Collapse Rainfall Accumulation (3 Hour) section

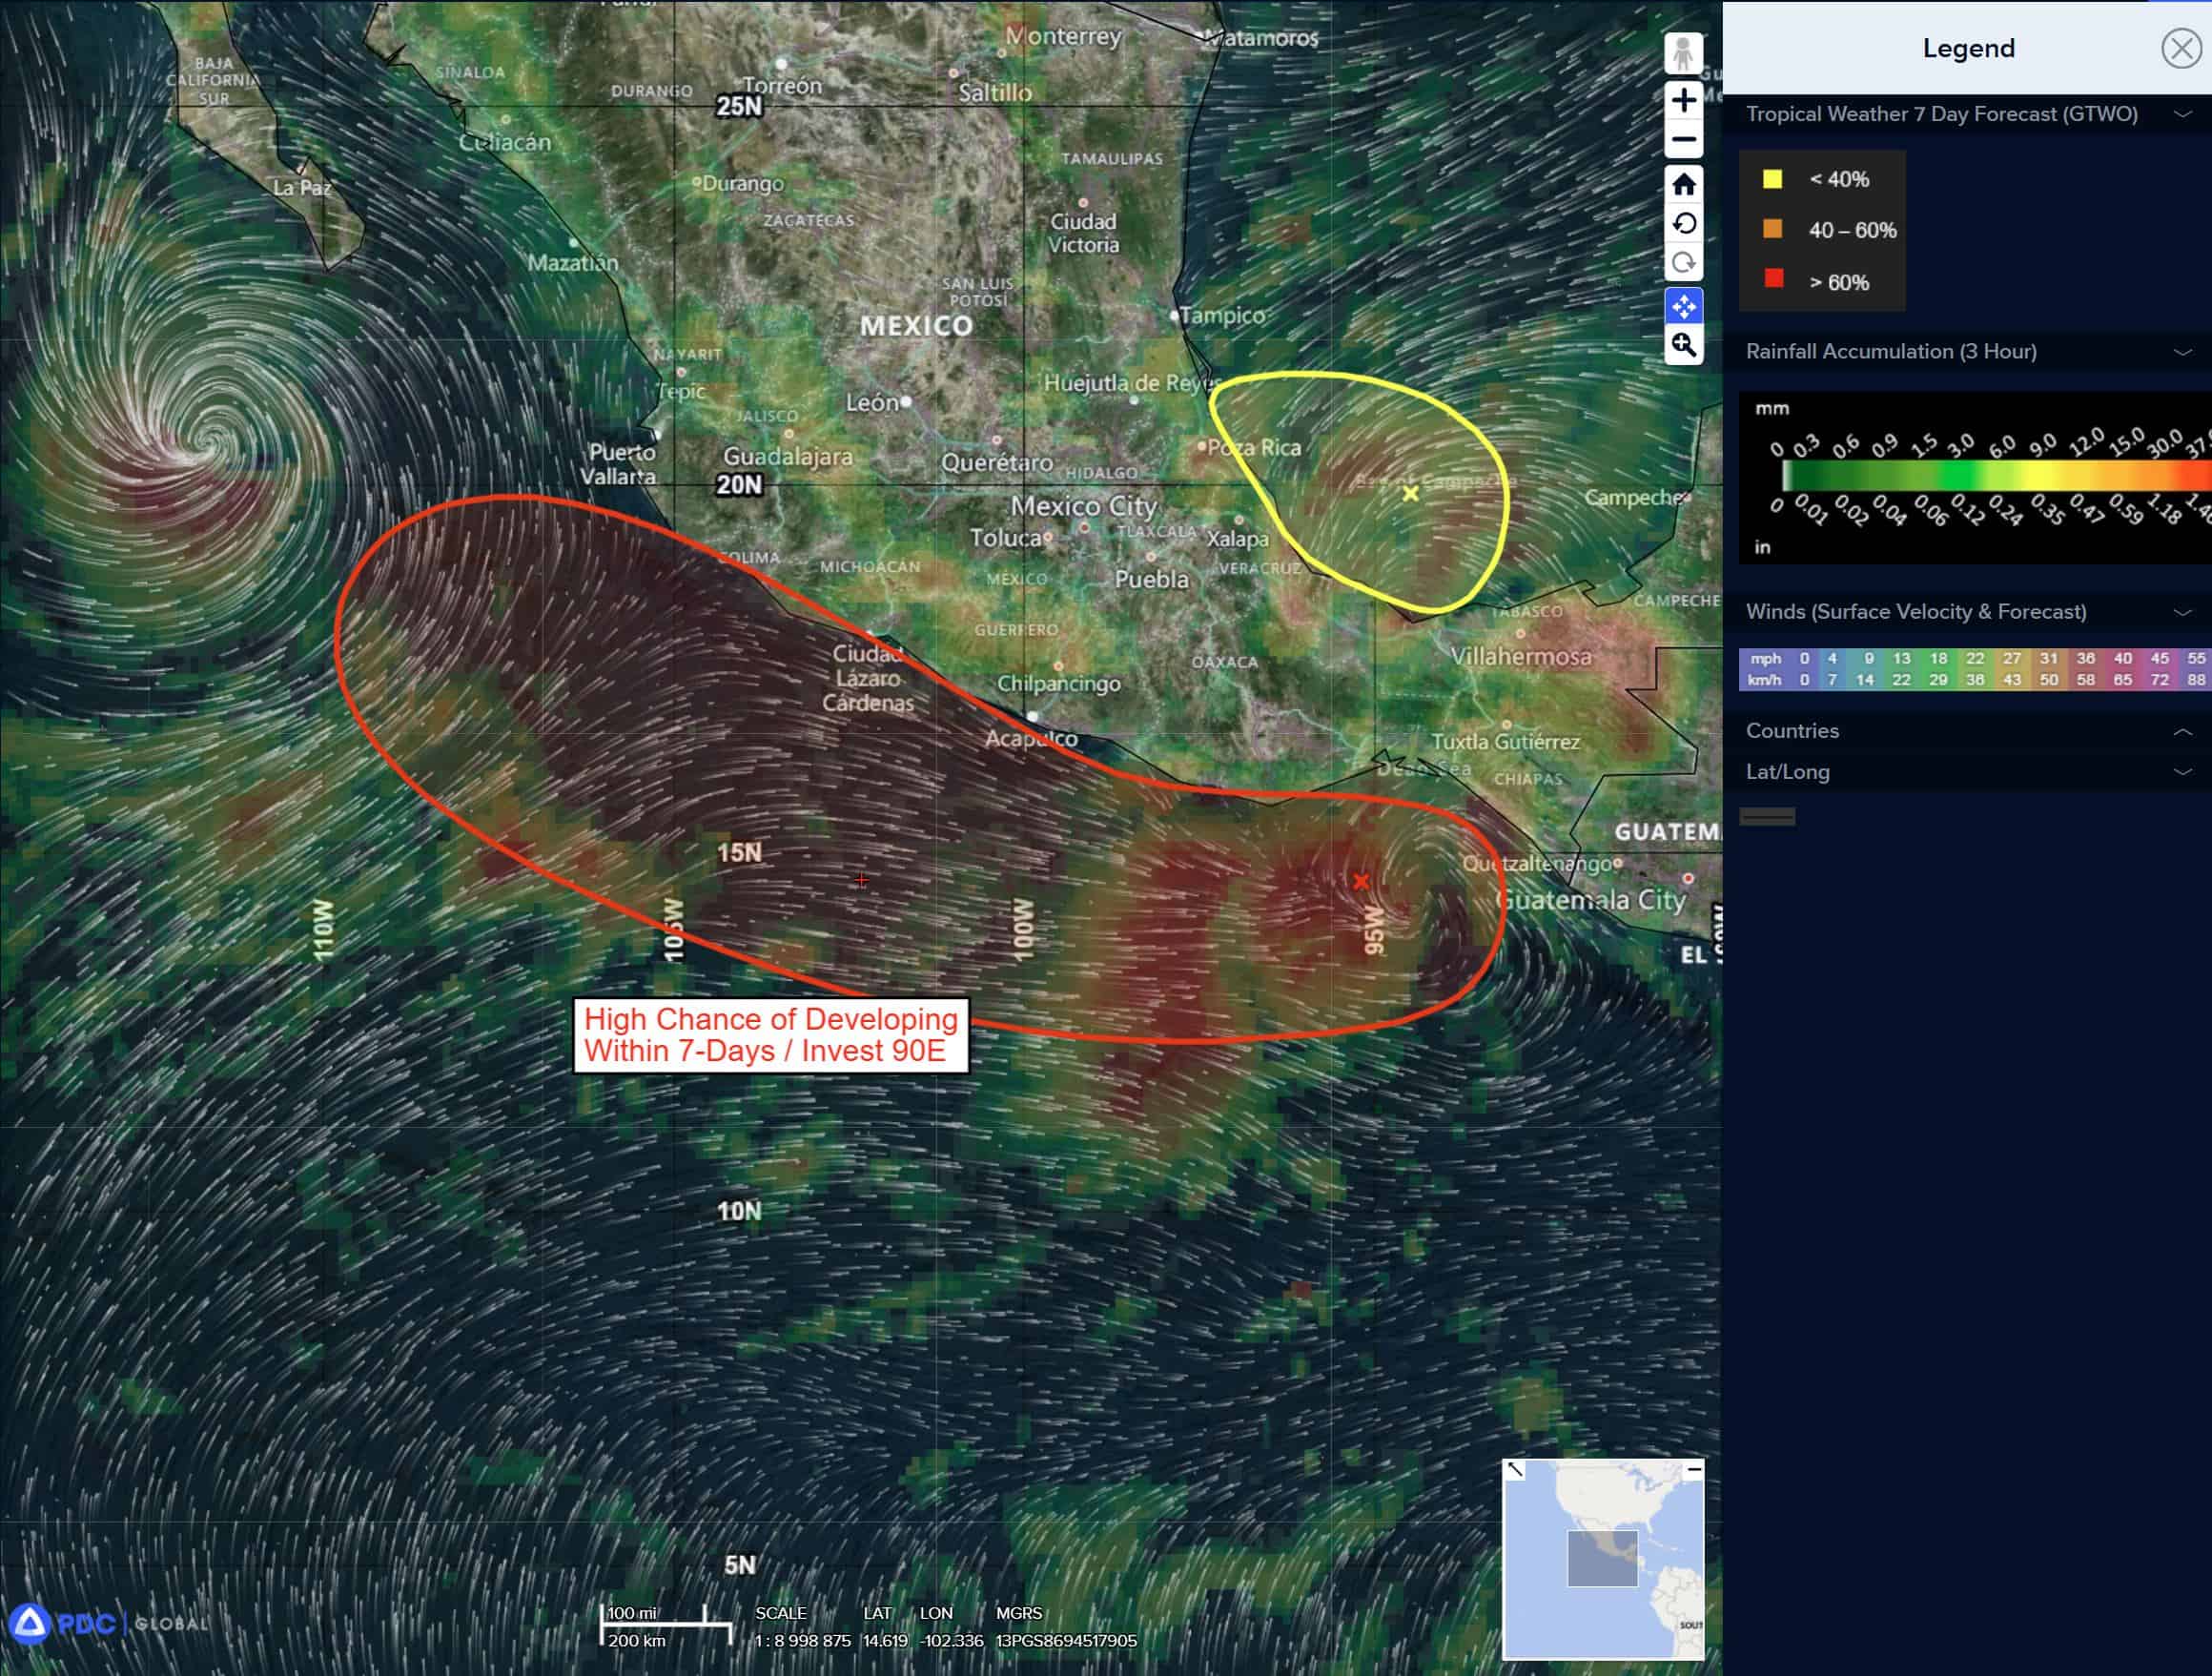(x=2182, y=352)
